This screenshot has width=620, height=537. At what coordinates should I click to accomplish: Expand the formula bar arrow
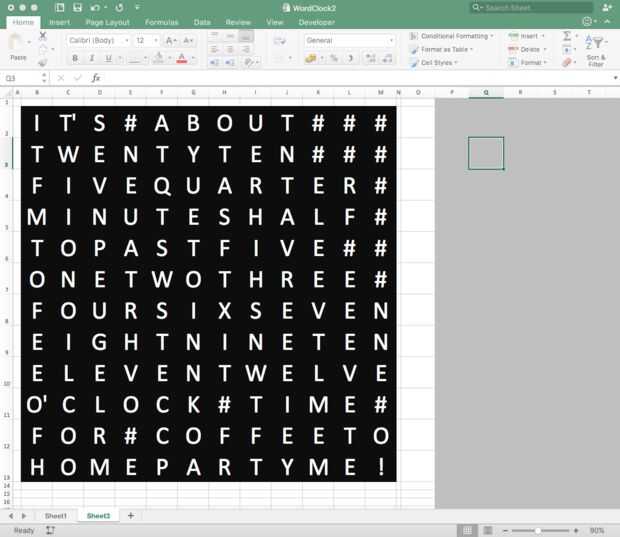tap(615, 78)
